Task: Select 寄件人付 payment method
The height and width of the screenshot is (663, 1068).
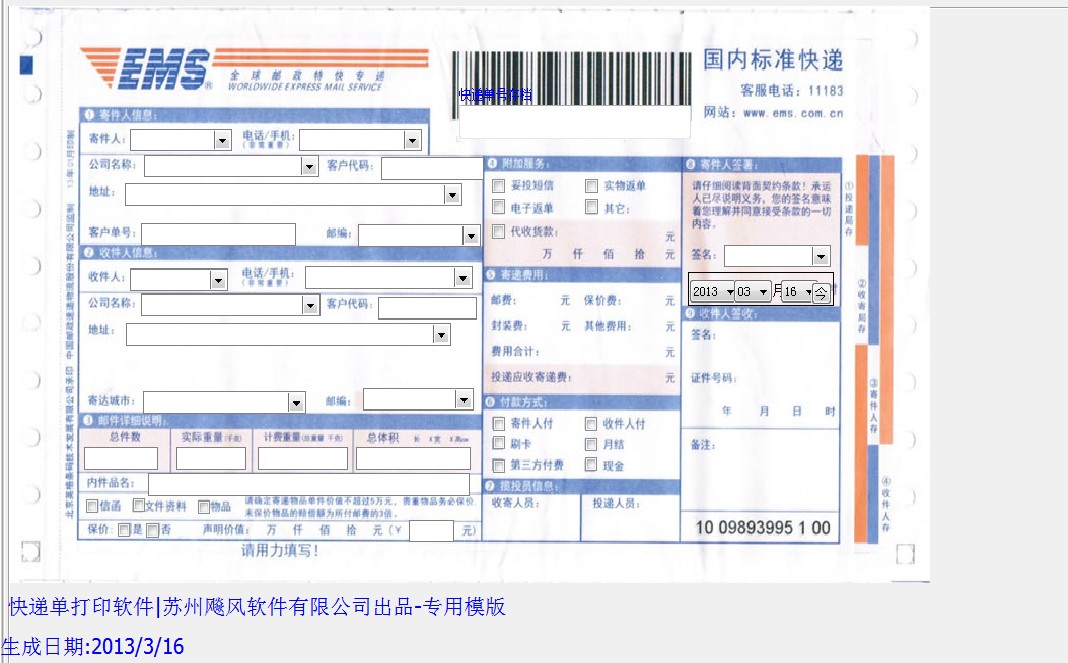Action: [x=497, y=423]
